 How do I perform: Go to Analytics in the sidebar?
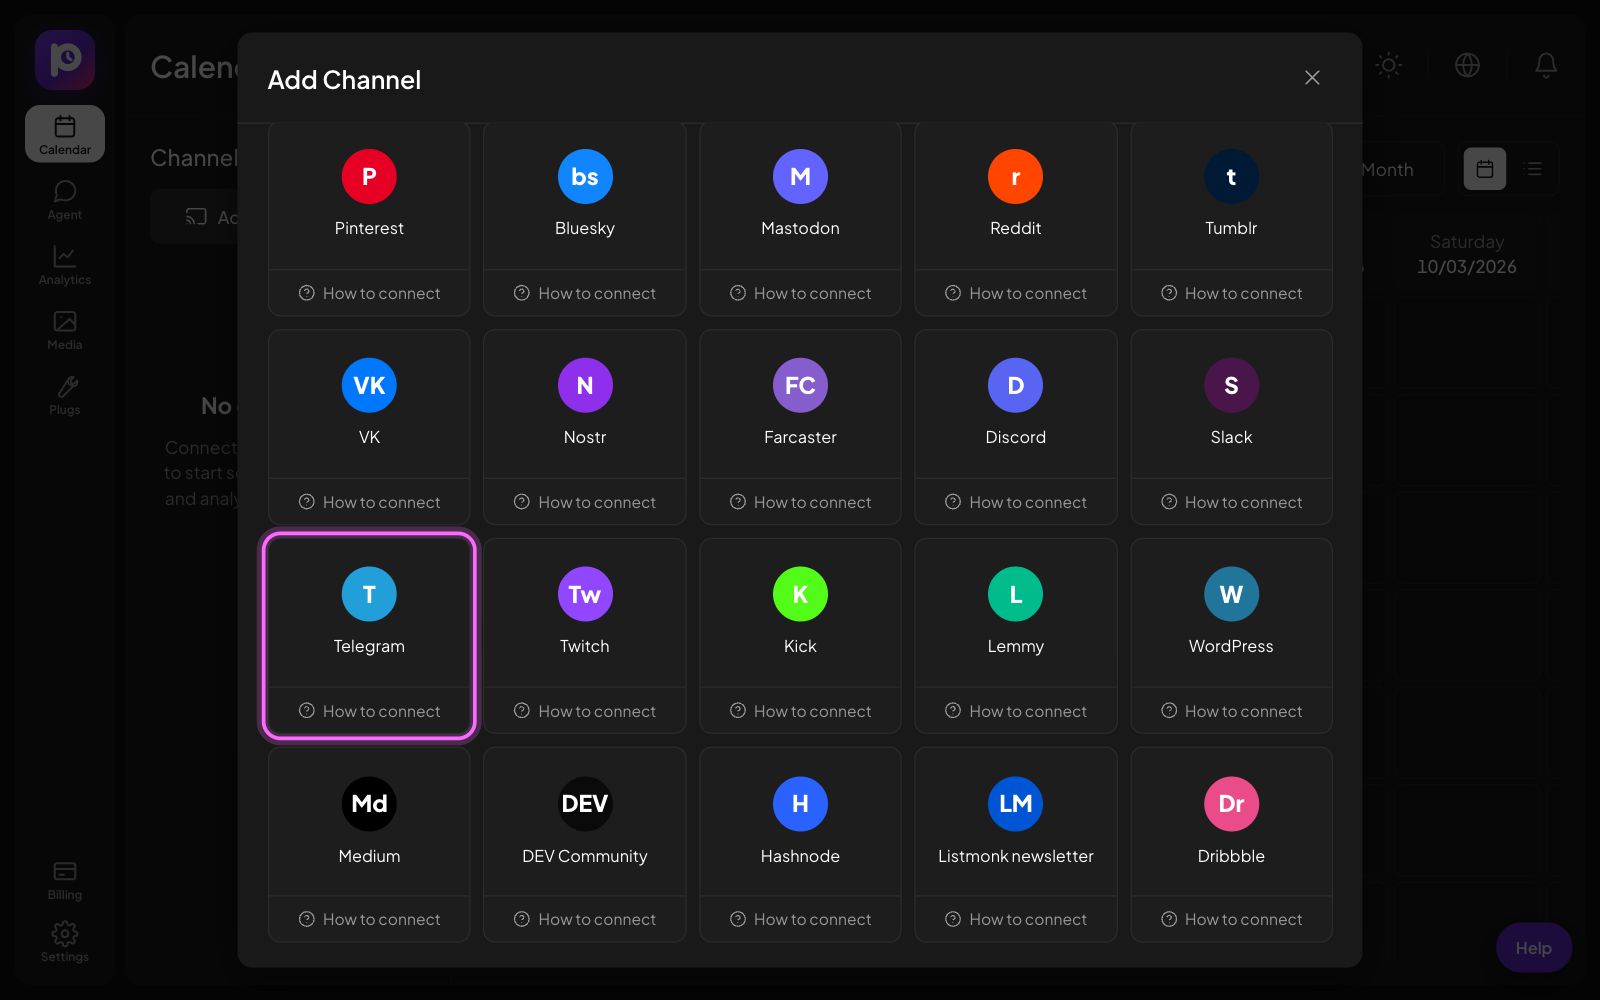point(65,265)
